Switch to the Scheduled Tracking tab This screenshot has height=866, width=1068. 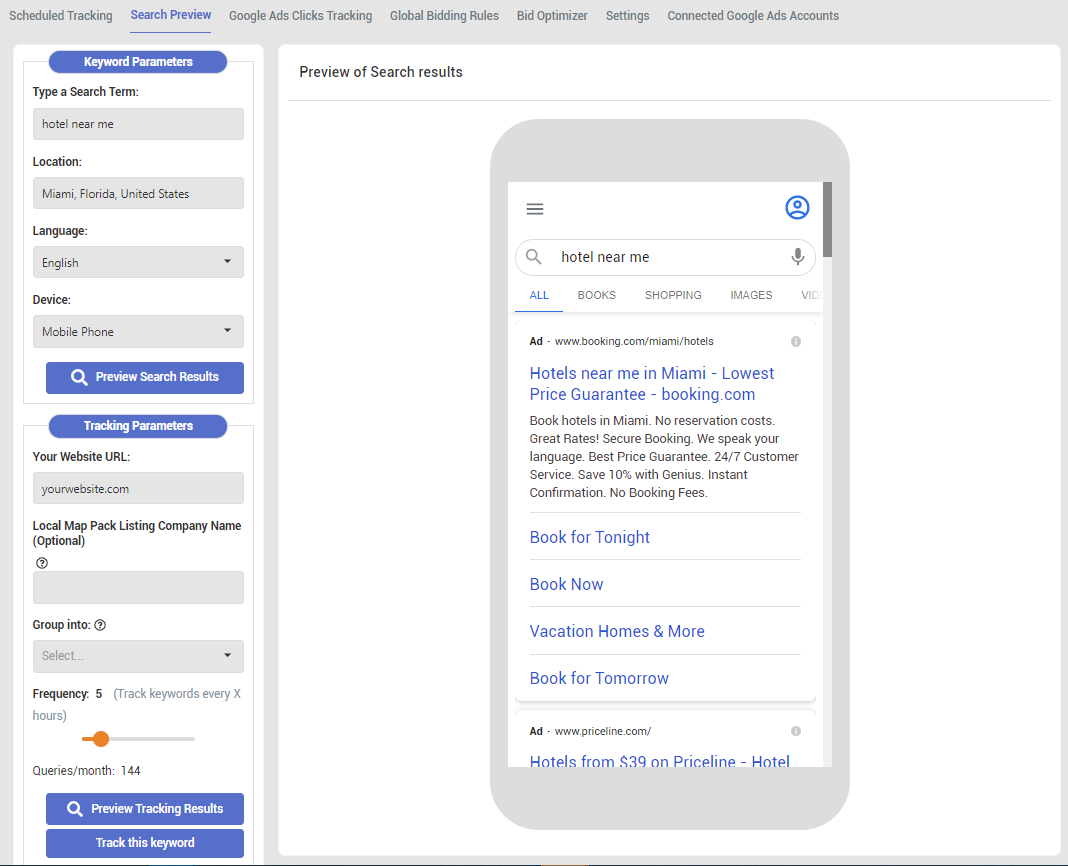pyautogui.click(x=60, y=16)
